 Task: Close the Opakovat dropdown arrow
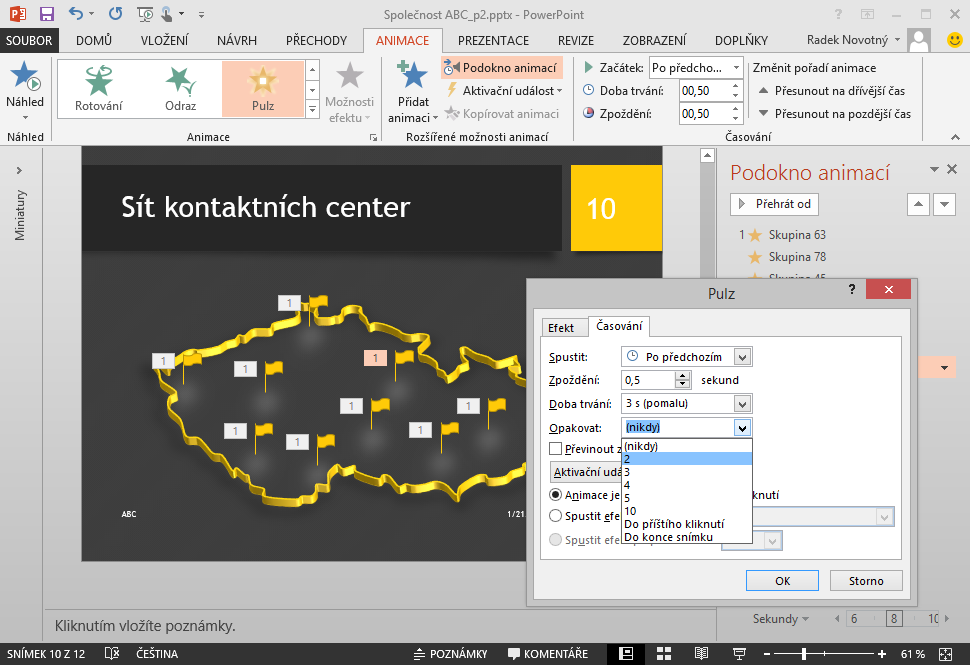(x=742, y=427)
